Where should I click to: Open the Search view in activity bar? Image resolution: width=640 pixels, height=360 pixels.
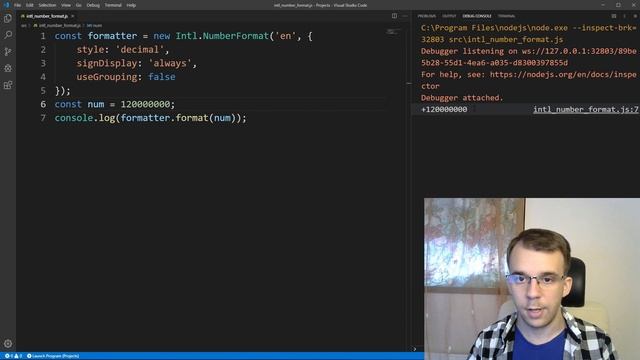pos(8,35)
